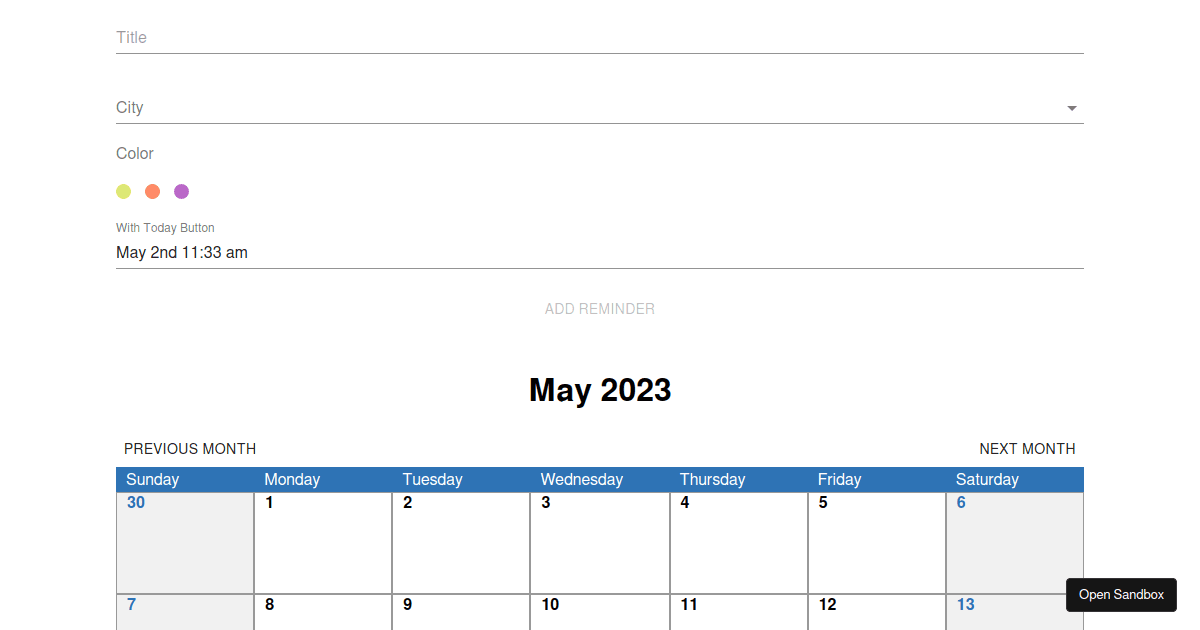Image resolution: width=1200 pixels, height=630 pixels.
Task: Click the Wednesday column header
Action: click(581, 479)
